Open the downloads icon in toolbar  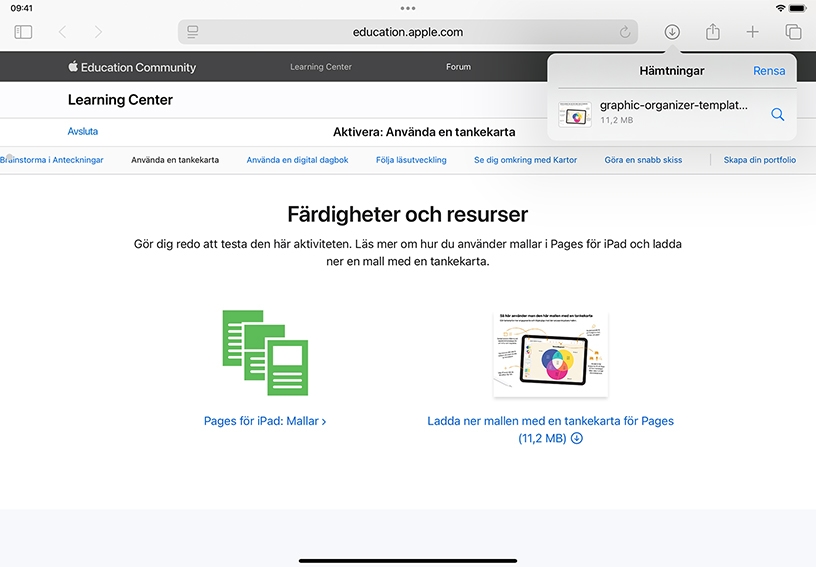672,32
